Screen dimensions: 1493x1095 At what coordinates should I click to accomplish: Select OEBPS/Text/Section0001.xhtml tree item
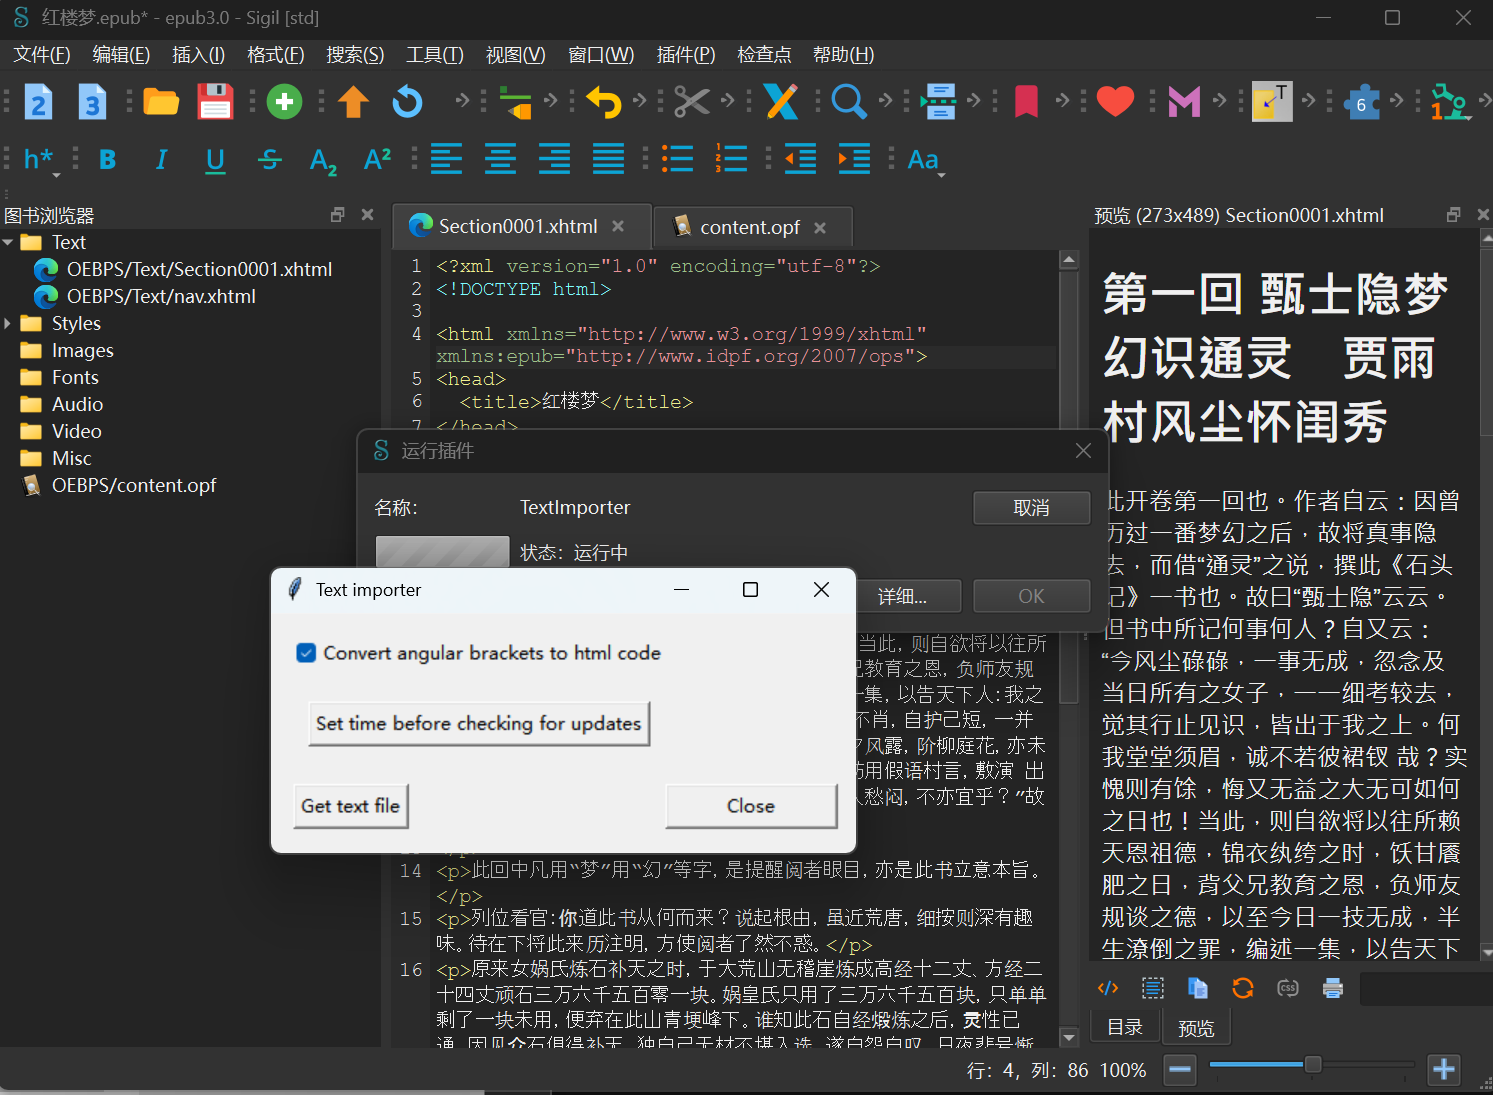199,269
